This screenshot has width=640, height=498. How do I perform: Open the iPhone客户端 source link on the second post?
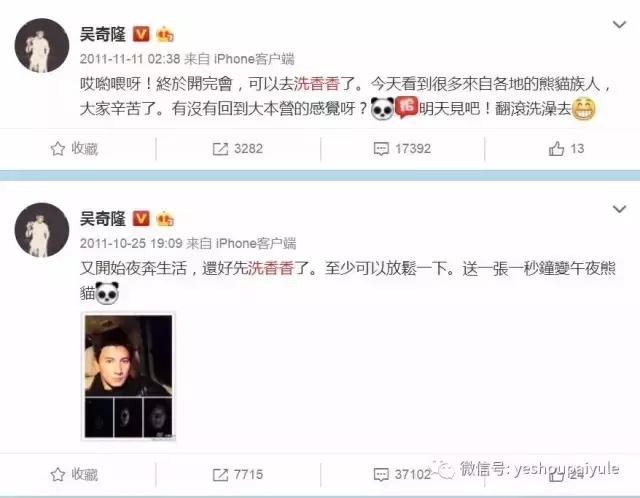click(256, 244)
